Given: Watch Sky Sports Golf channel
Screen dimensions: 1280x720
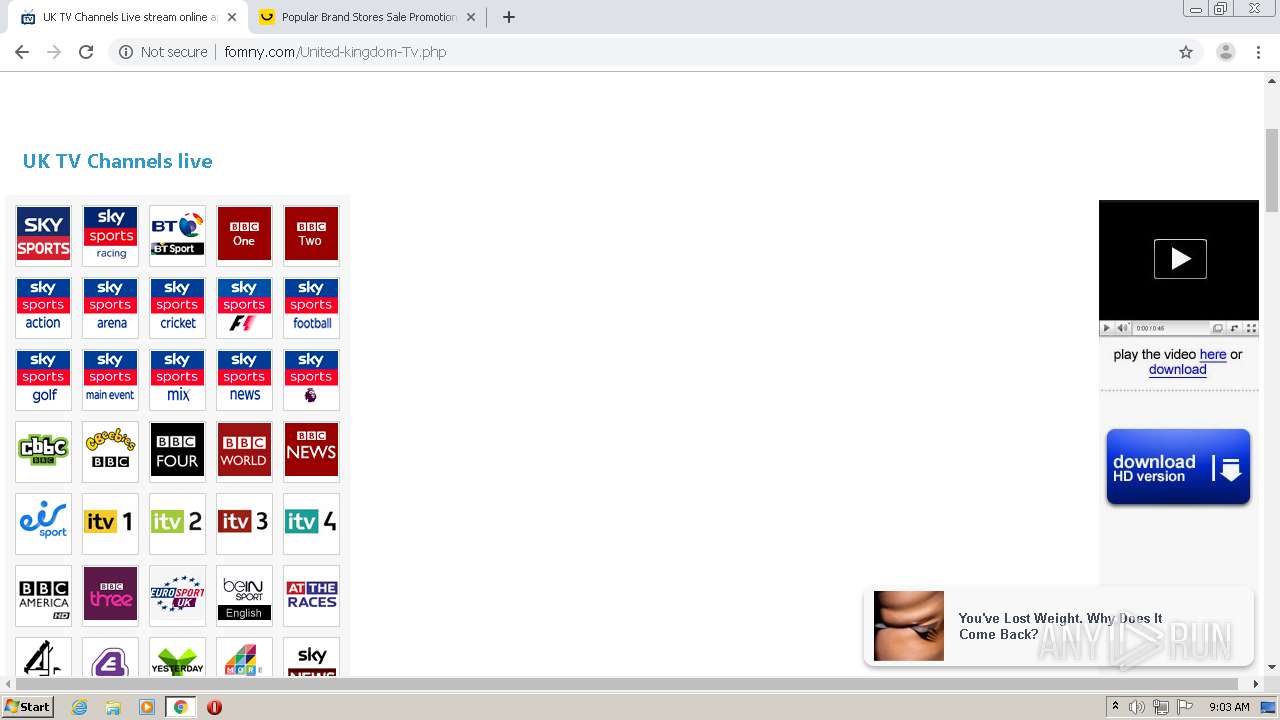Looking at the screenshot, I should pos(43,380).
